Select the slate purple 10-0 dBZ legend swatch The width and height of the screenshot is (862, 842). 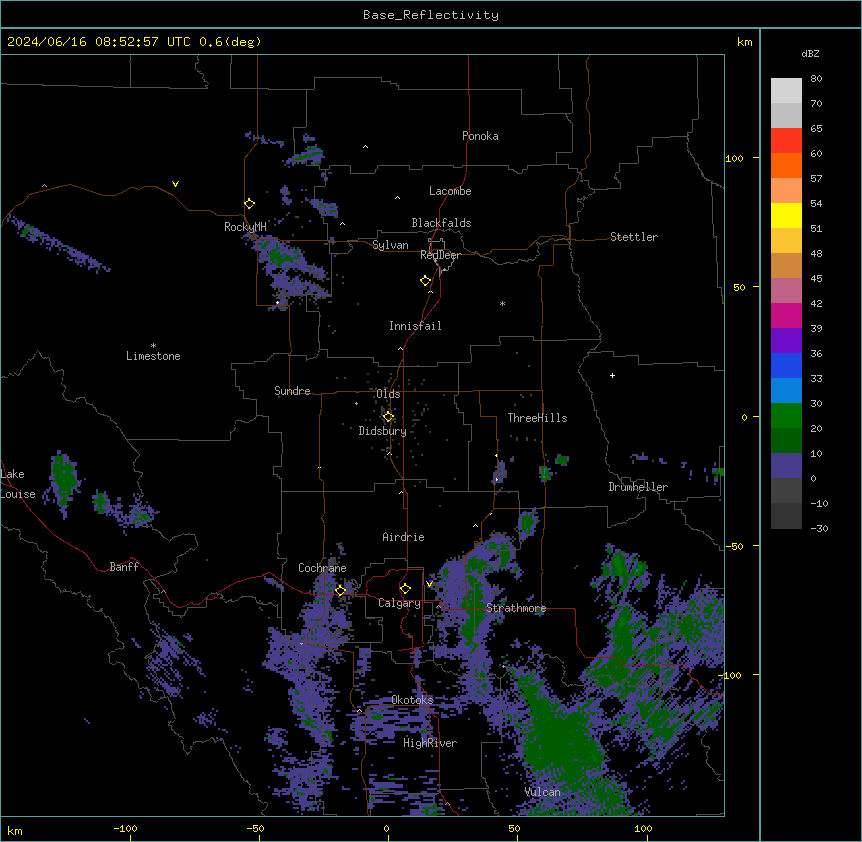[x=786, y=466]
